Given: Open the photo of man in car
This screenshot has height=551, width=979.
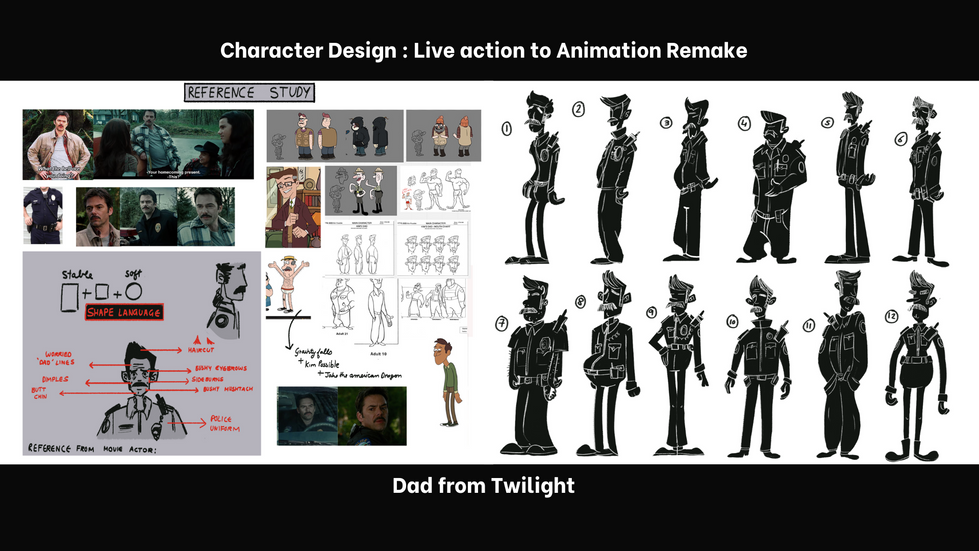Looking at the screenshot, I should (307, 416).
